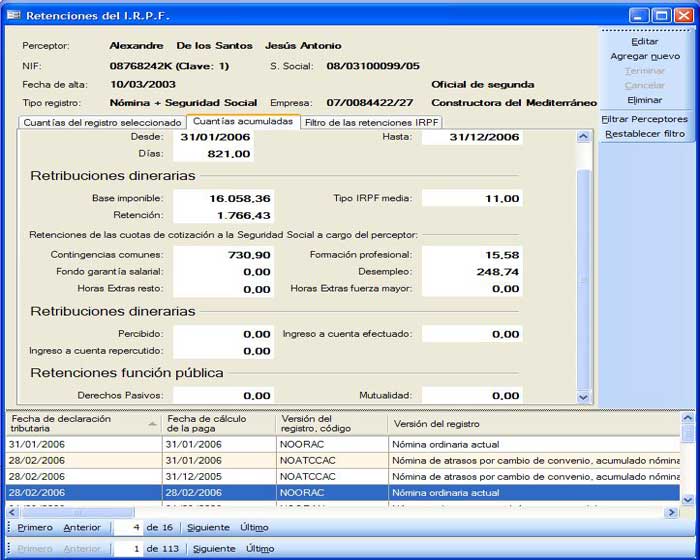Click the Editar button in side panel

coord(645,42)
